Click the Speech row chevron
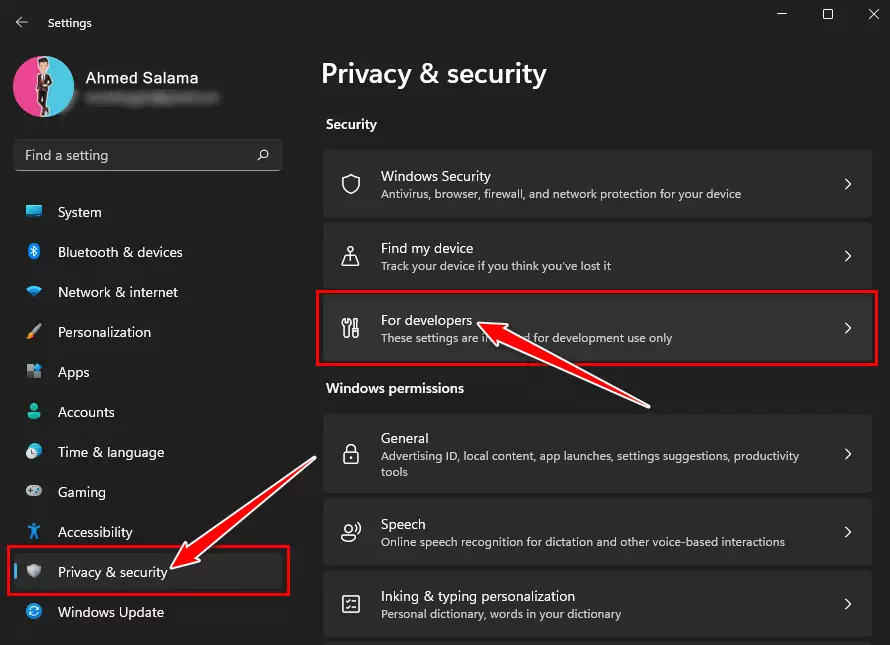The image size is (890, 645). pyautogui.click(x=847, y=532)
